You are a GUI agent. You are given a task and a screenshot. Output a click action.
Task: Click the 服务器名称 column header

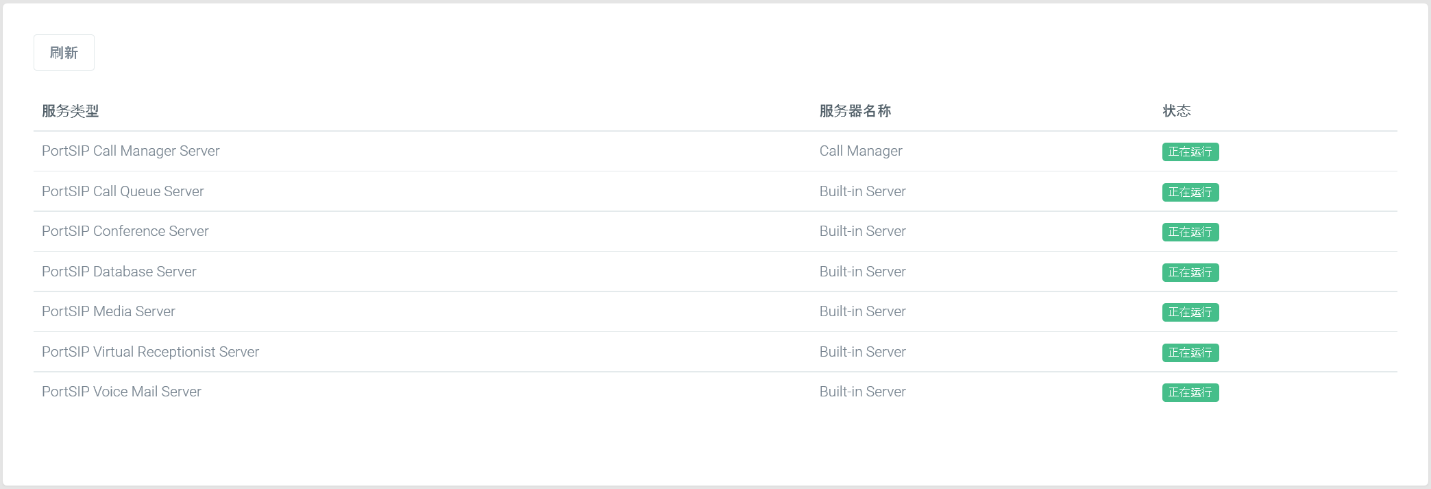coord(855,111)
